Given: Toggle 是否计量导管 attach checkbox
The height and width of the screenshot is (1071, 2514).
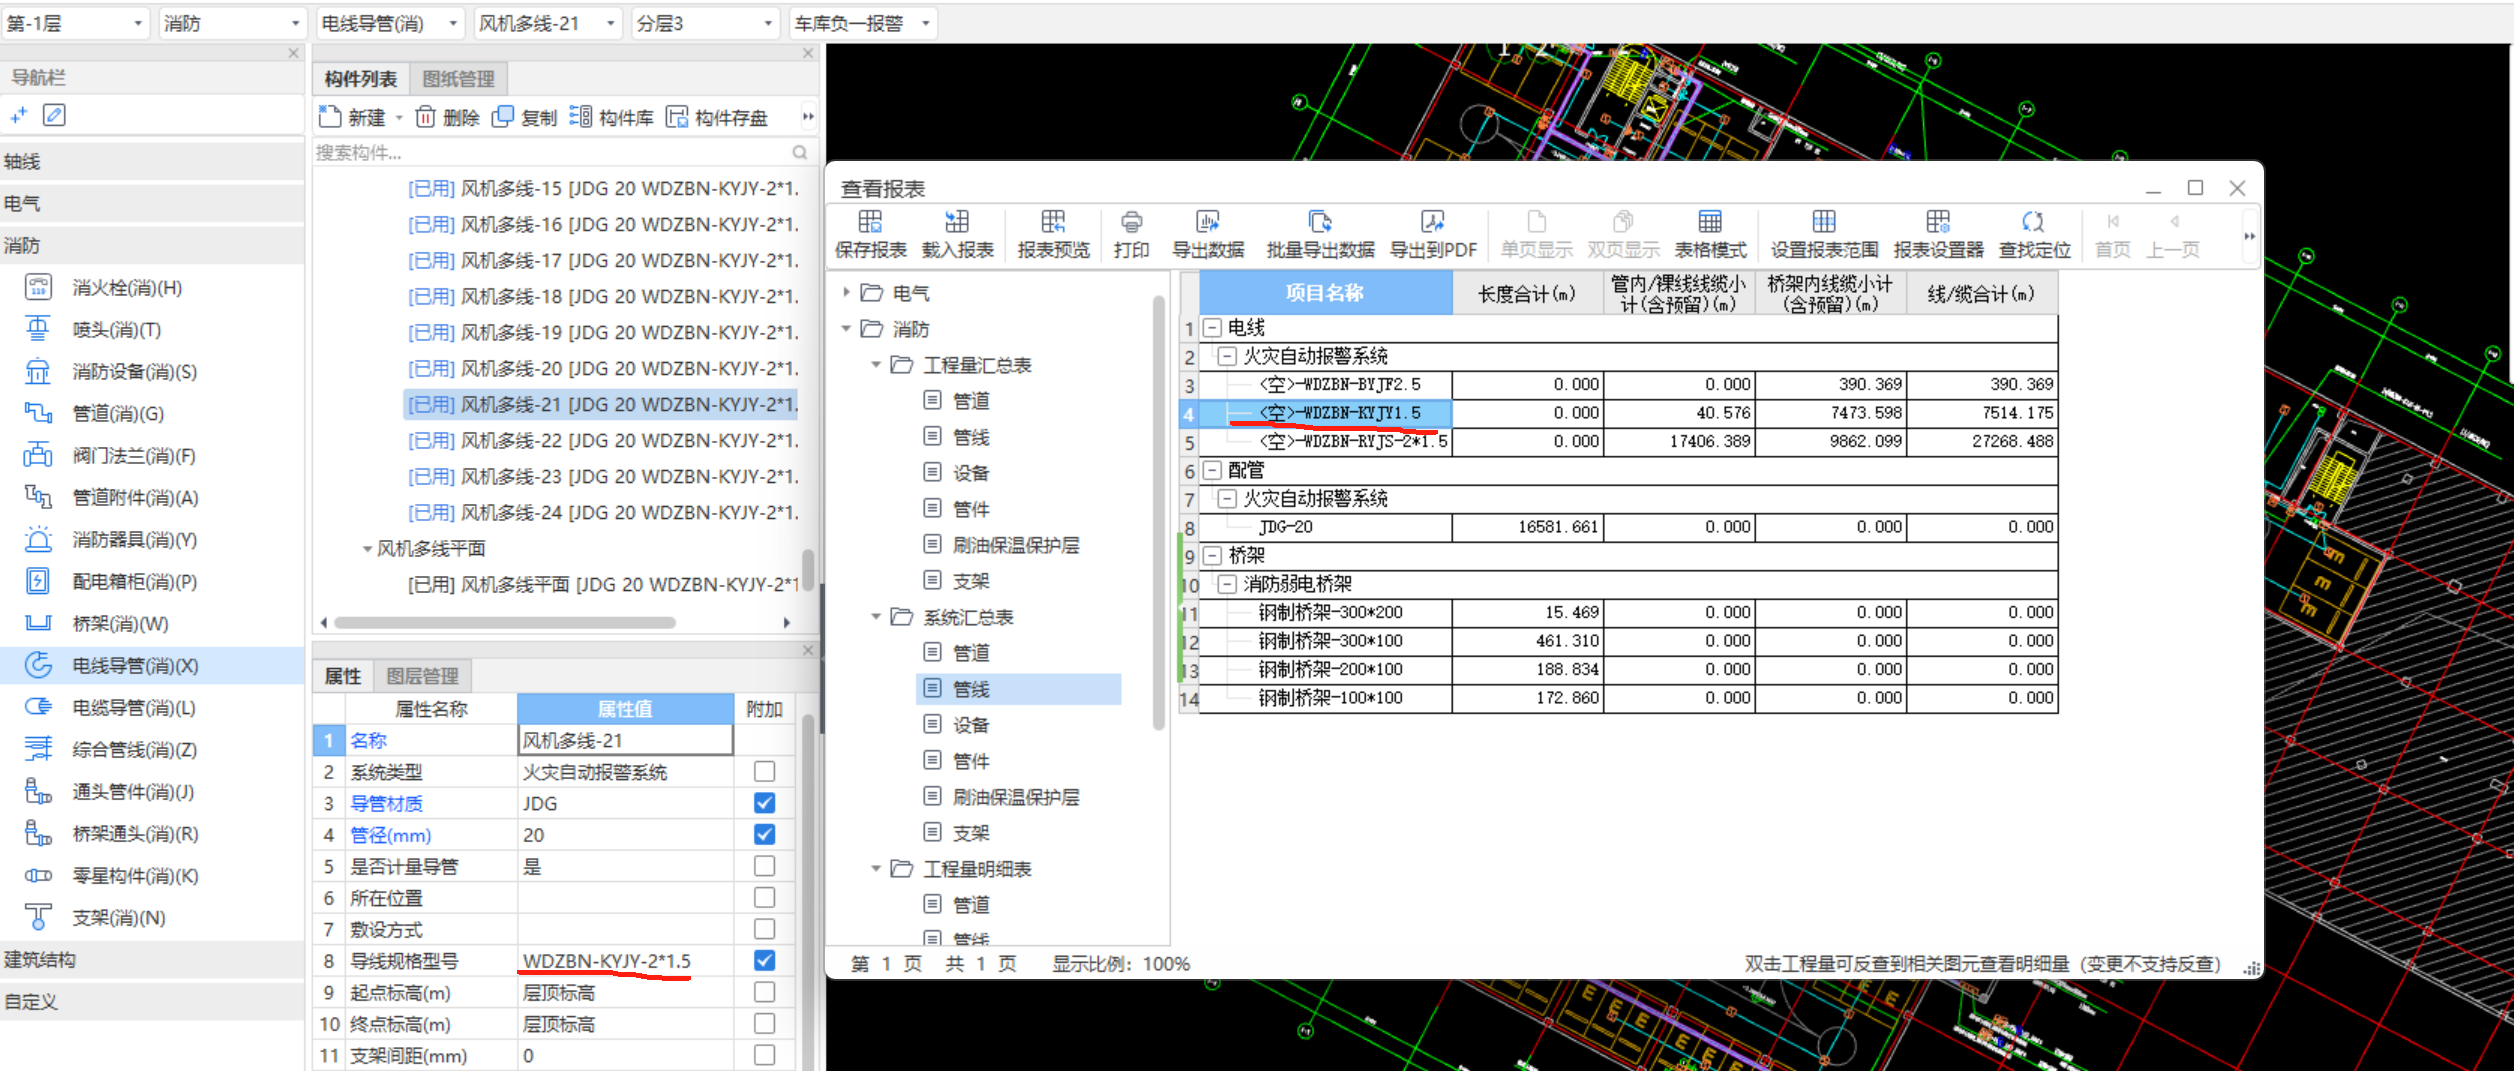Looking at the screenshot, I should pyautogui.click(x=764, y=866).
